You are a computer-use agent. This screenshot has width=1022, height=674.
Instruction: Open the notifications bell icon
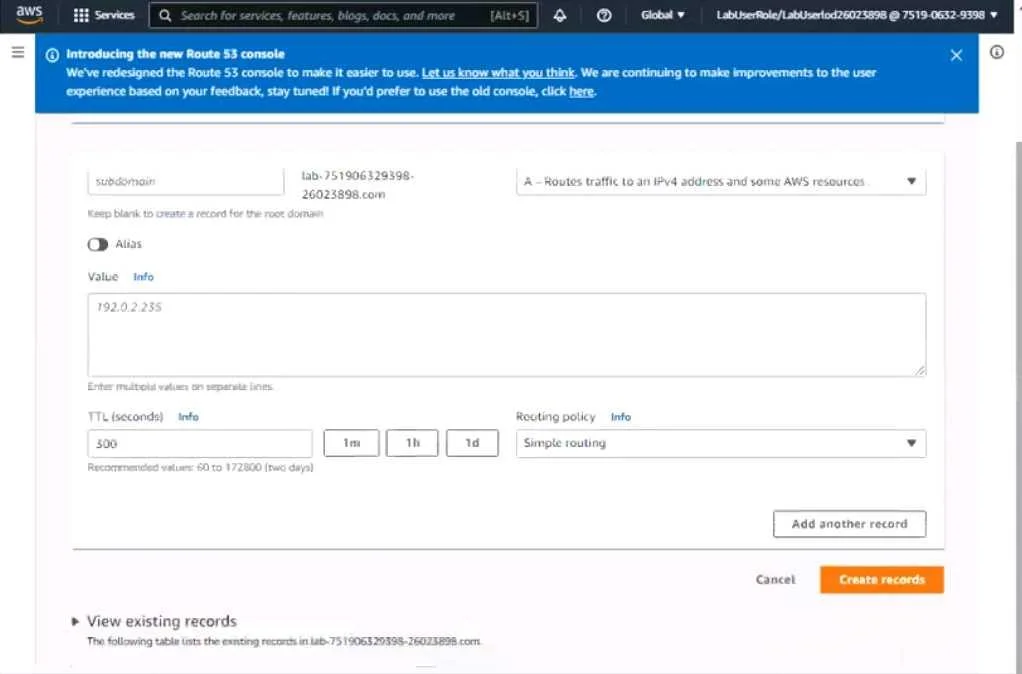pyautogui.click(x=560, y=15)
